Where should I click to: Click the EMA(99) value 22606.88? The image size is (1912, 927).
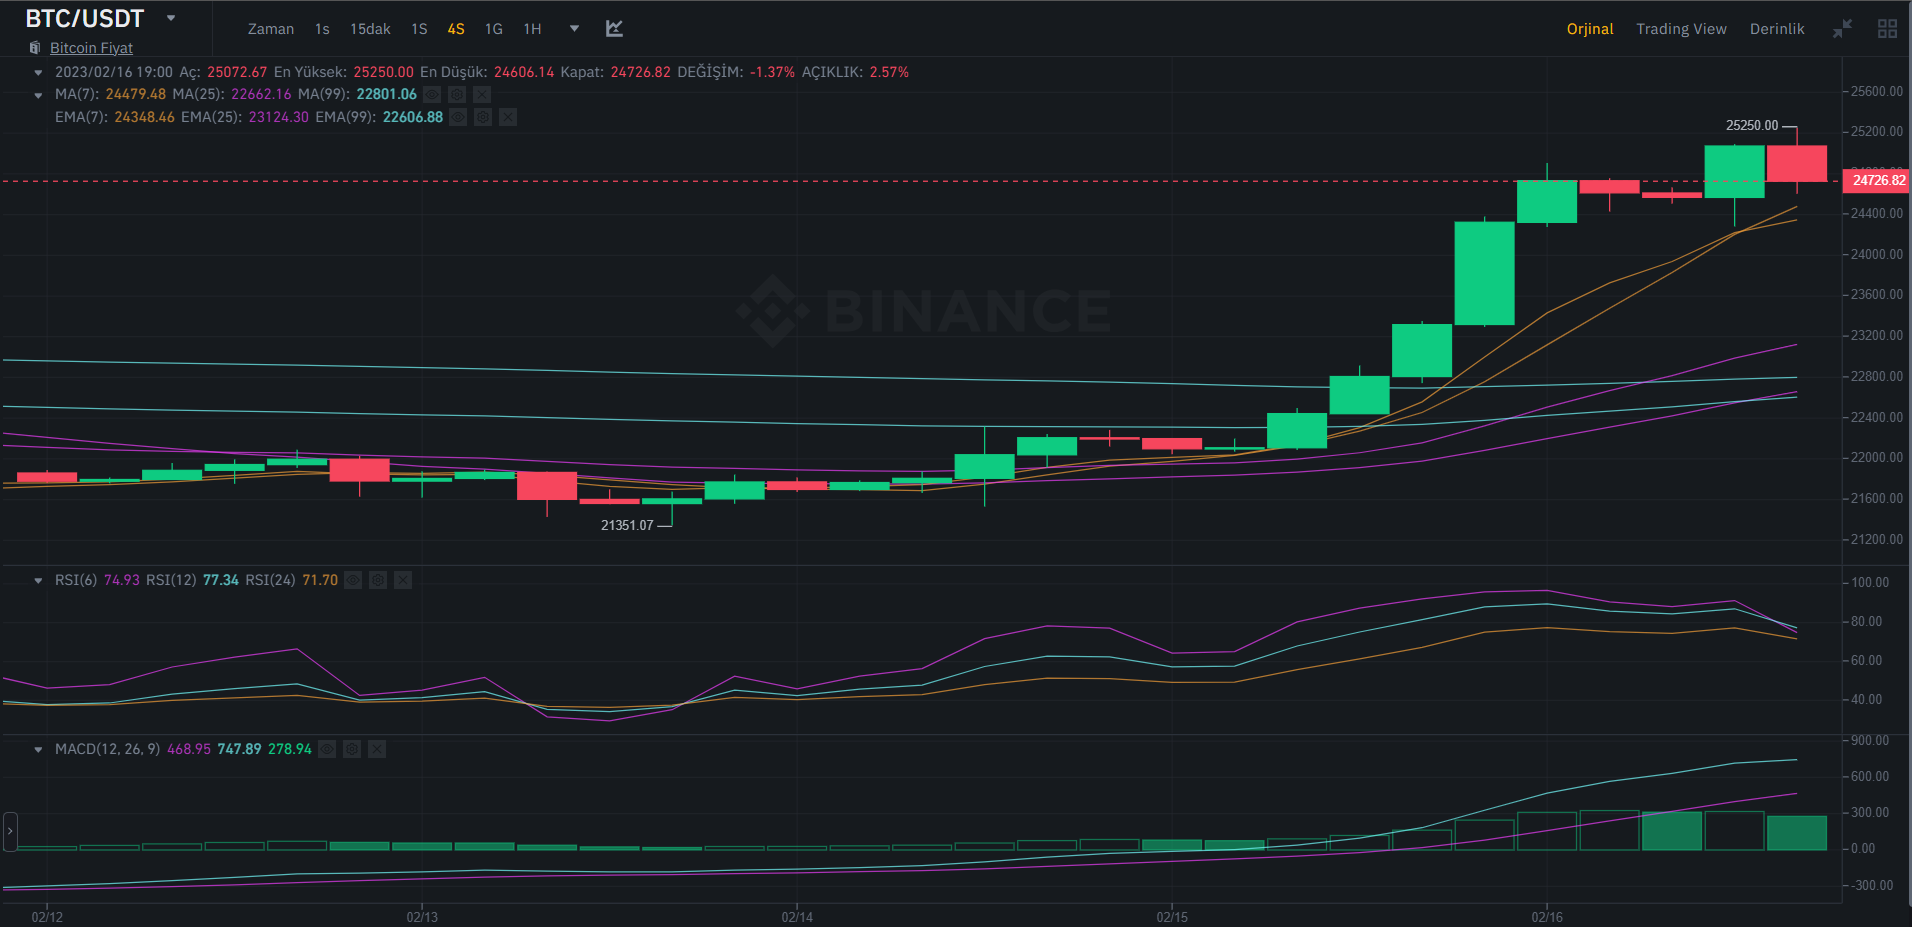pyautogui.click(x=413, y=117)
